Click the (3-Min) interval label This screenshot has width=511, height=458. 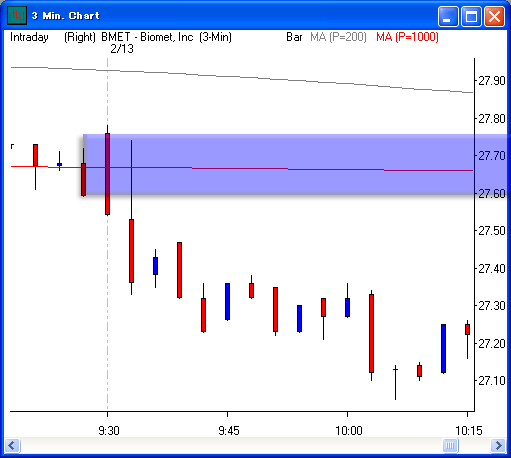click(215, 37)
